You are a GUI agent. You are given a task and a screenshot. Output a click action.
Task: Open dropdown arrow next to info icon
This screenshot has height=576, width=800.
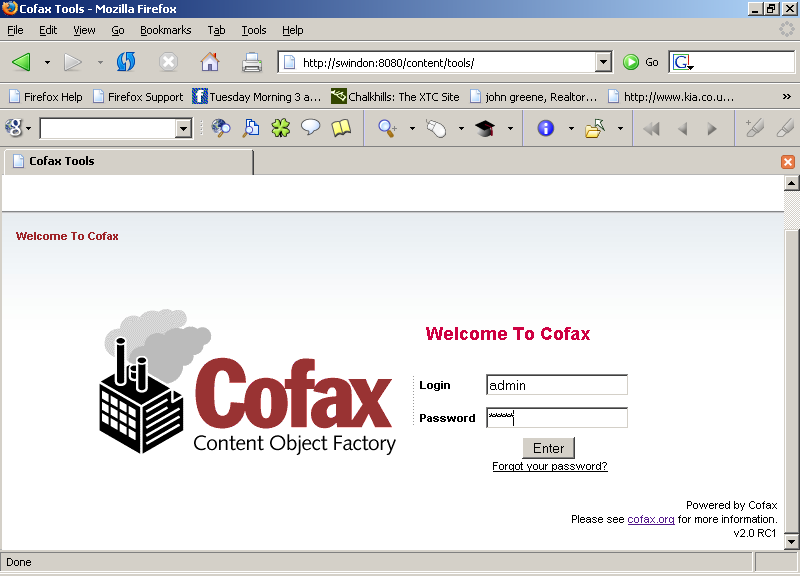(571, 129)
